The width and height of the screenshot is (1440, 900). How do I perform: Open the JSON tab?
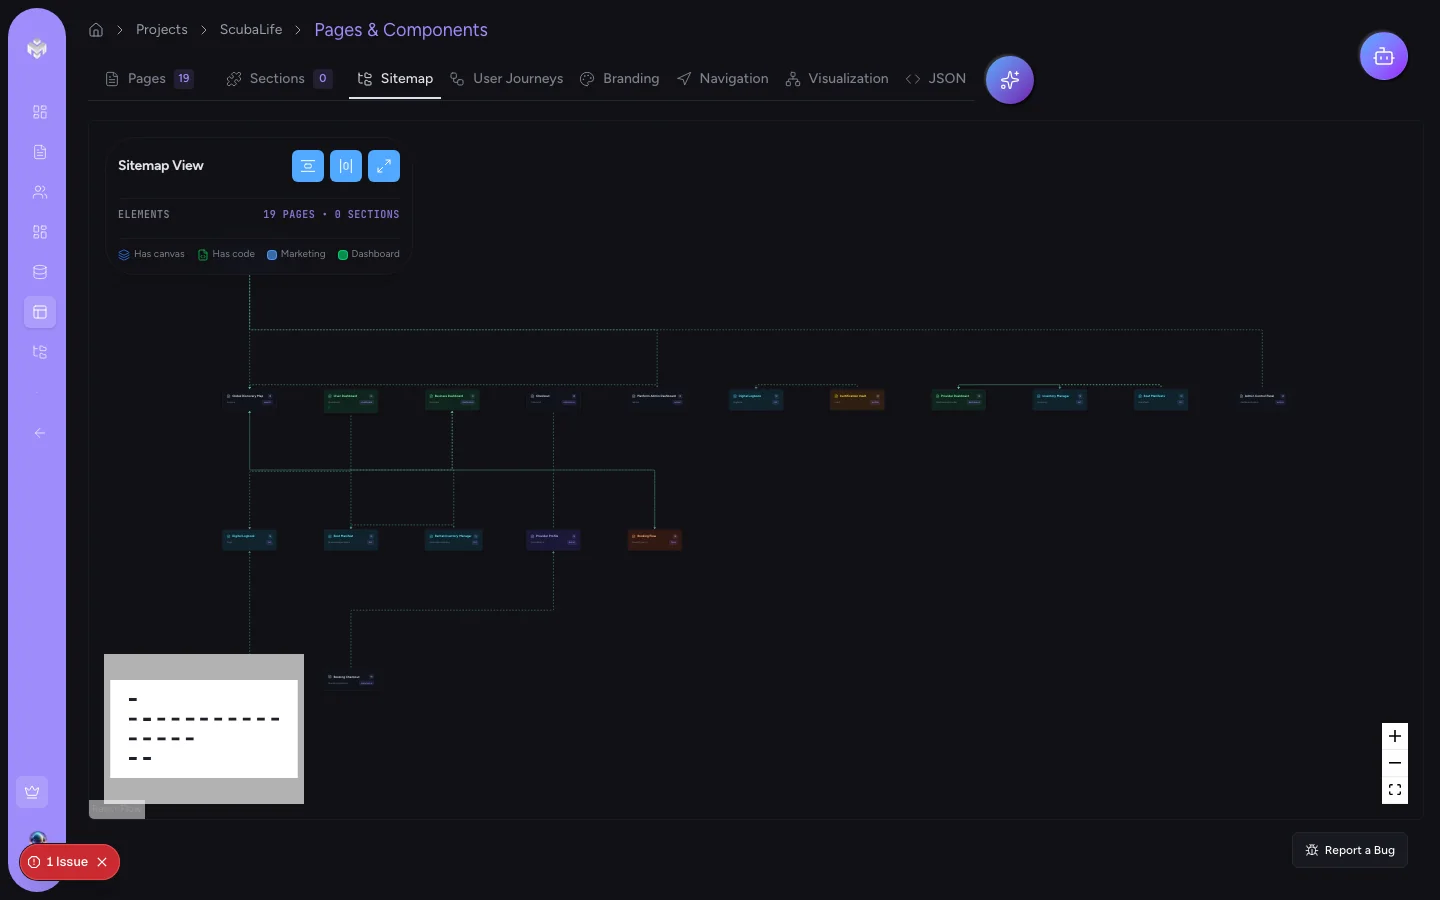point(936,79)
